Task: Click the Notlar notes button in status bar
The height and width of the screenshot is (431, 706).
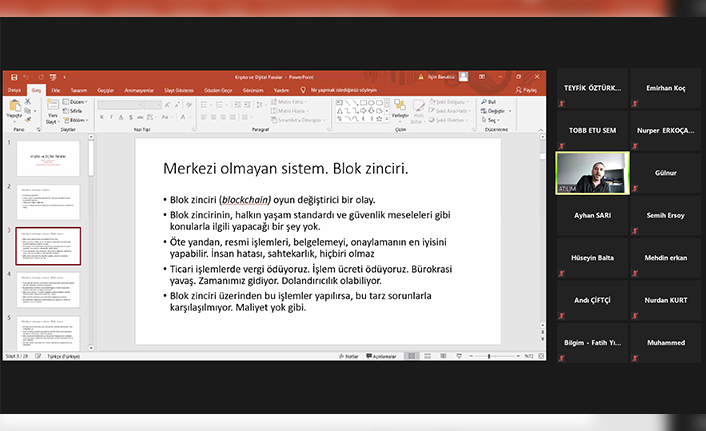Action: [349, 356]
